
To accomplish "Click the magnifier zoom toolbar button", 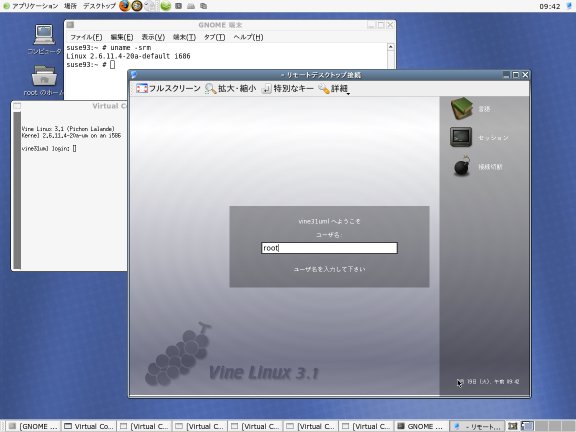I will [x=230, y=88].
